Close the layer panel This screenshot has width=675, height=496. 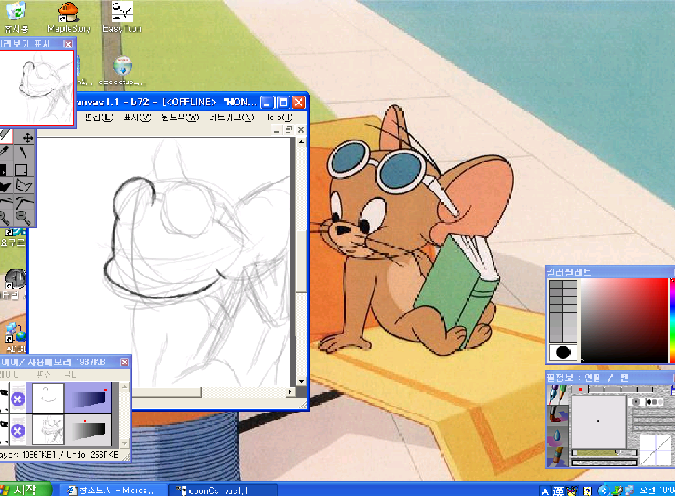click(124, 362)
